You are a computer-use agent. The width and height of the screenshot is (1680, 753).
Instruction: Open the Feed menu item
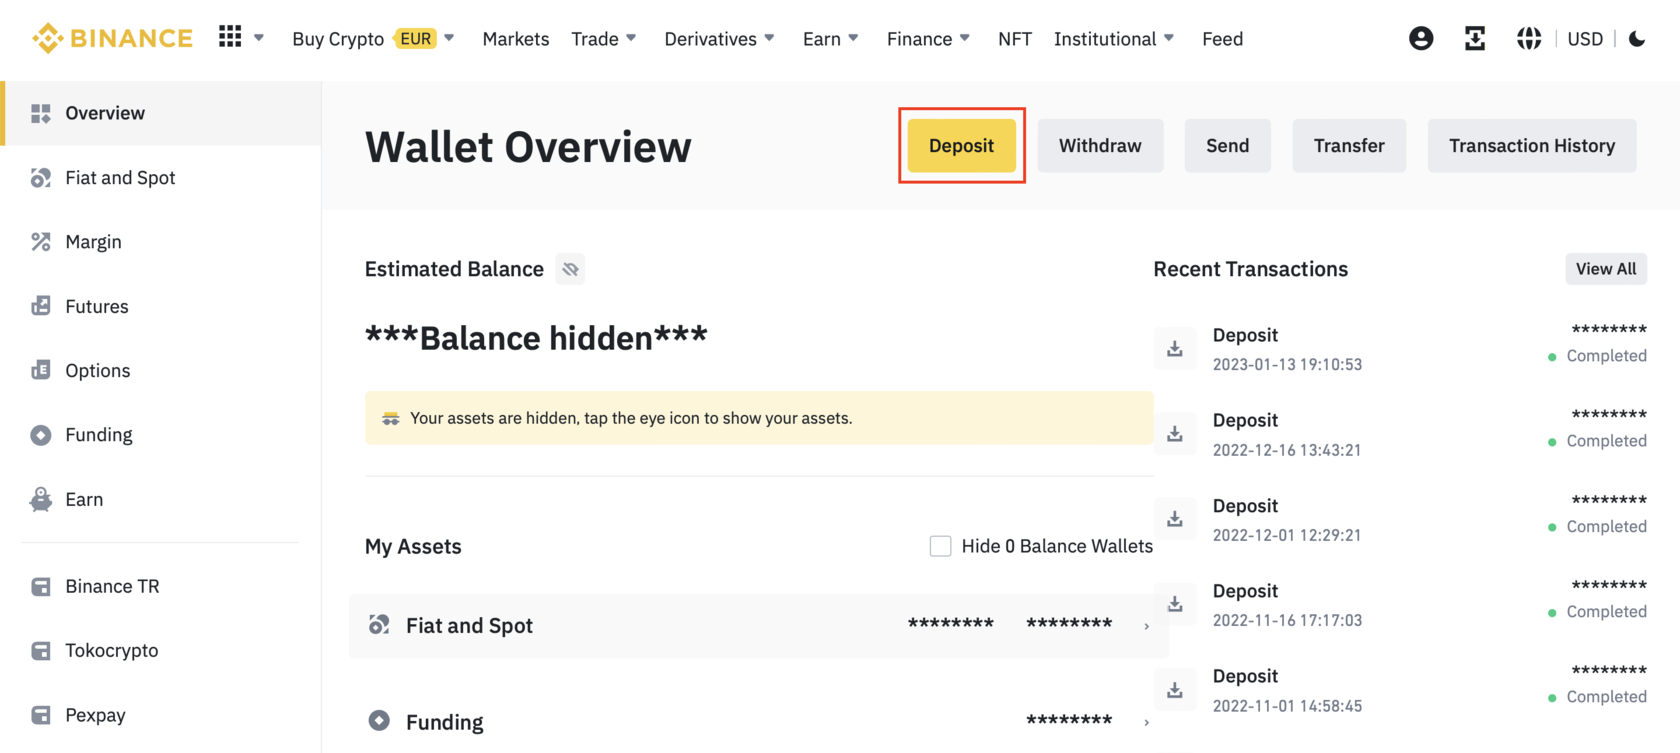pos(1222,39)
